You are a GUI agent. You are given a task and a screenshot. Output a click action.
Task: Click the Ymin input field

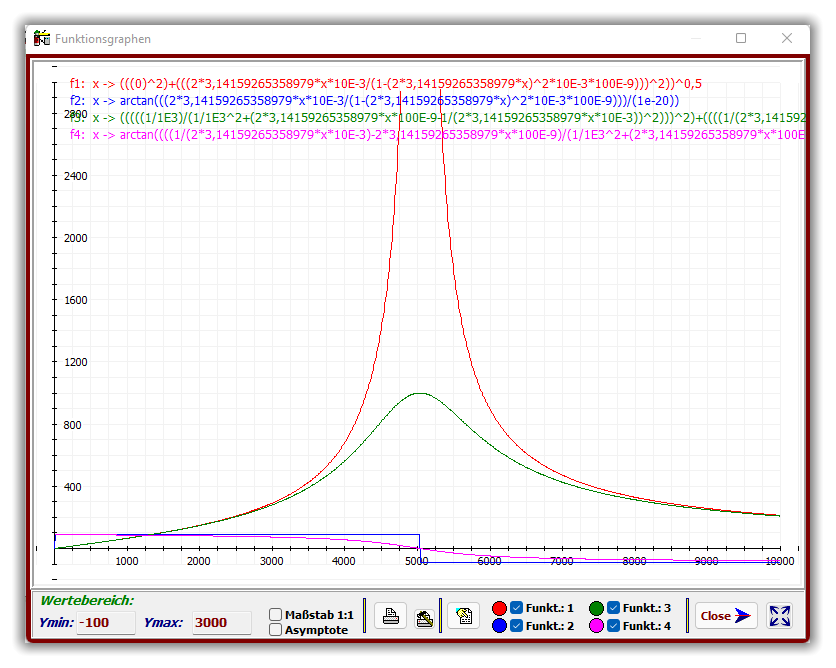click(x=106, y=623)
